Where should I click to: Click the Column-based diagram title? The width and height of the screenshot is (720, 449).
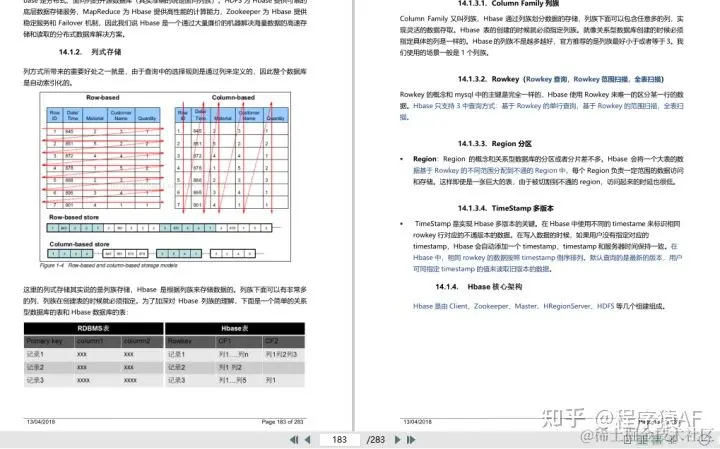pos(233,97)
